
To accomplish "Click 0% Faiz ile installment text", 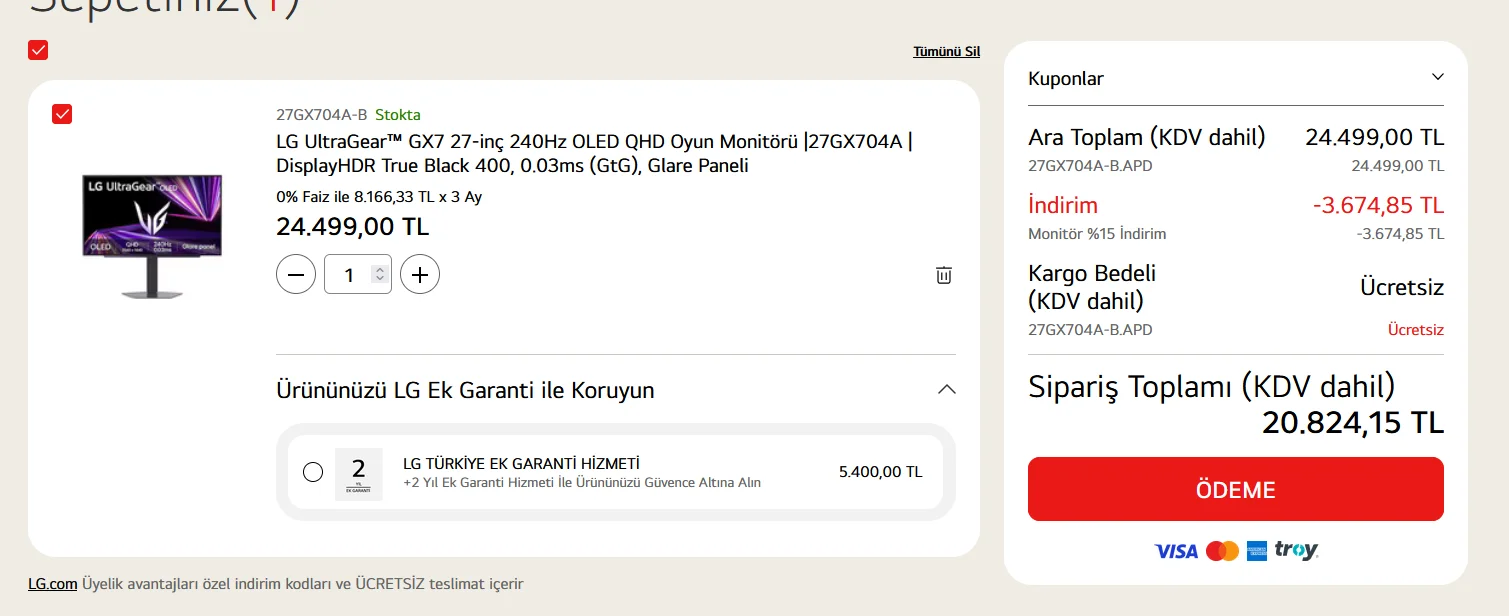I will pyautogui.click(x=379, y=197).
